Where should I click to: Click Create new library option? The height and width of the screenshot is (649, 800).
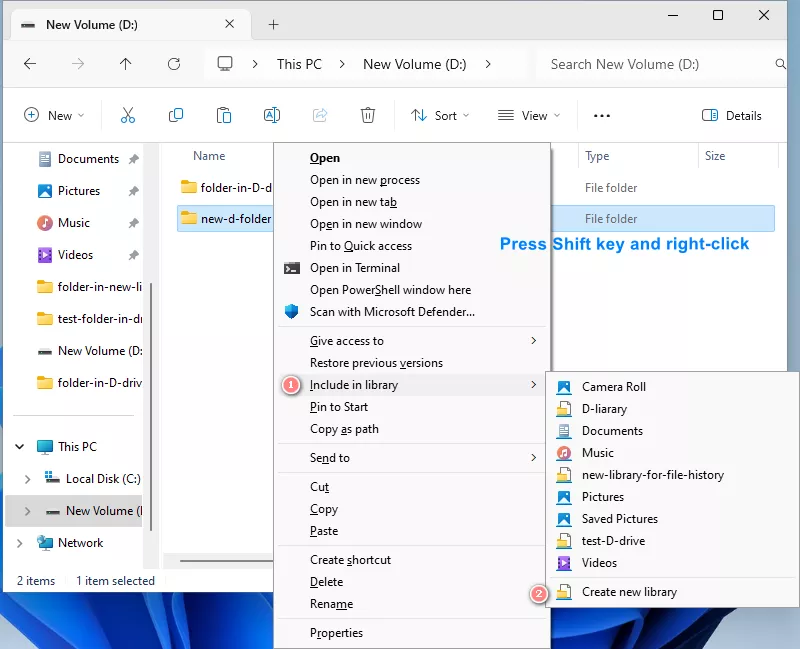pyautogui.click(x=671, y=592)
